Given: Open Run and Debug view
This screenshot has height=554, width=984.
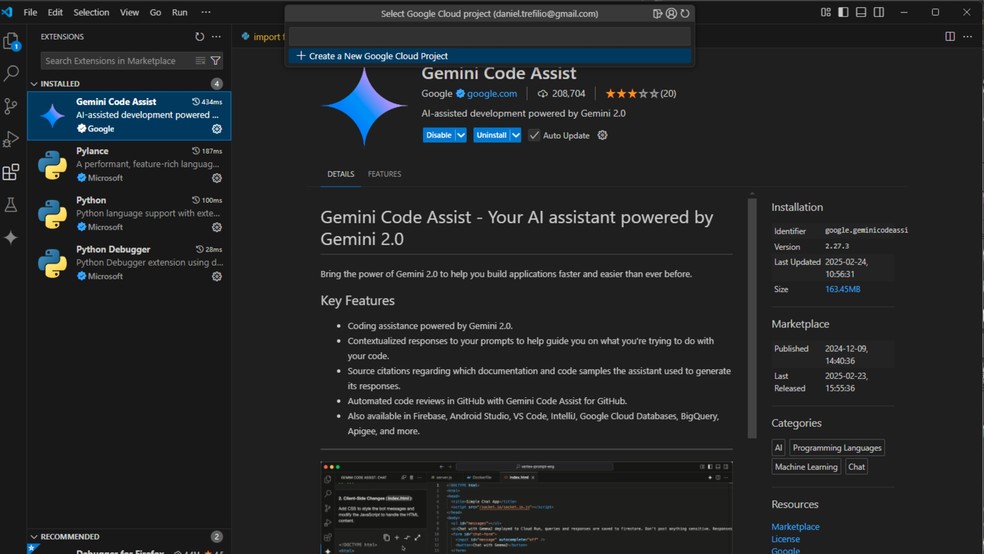Looking at the screenshot, I should pos(11,139).
